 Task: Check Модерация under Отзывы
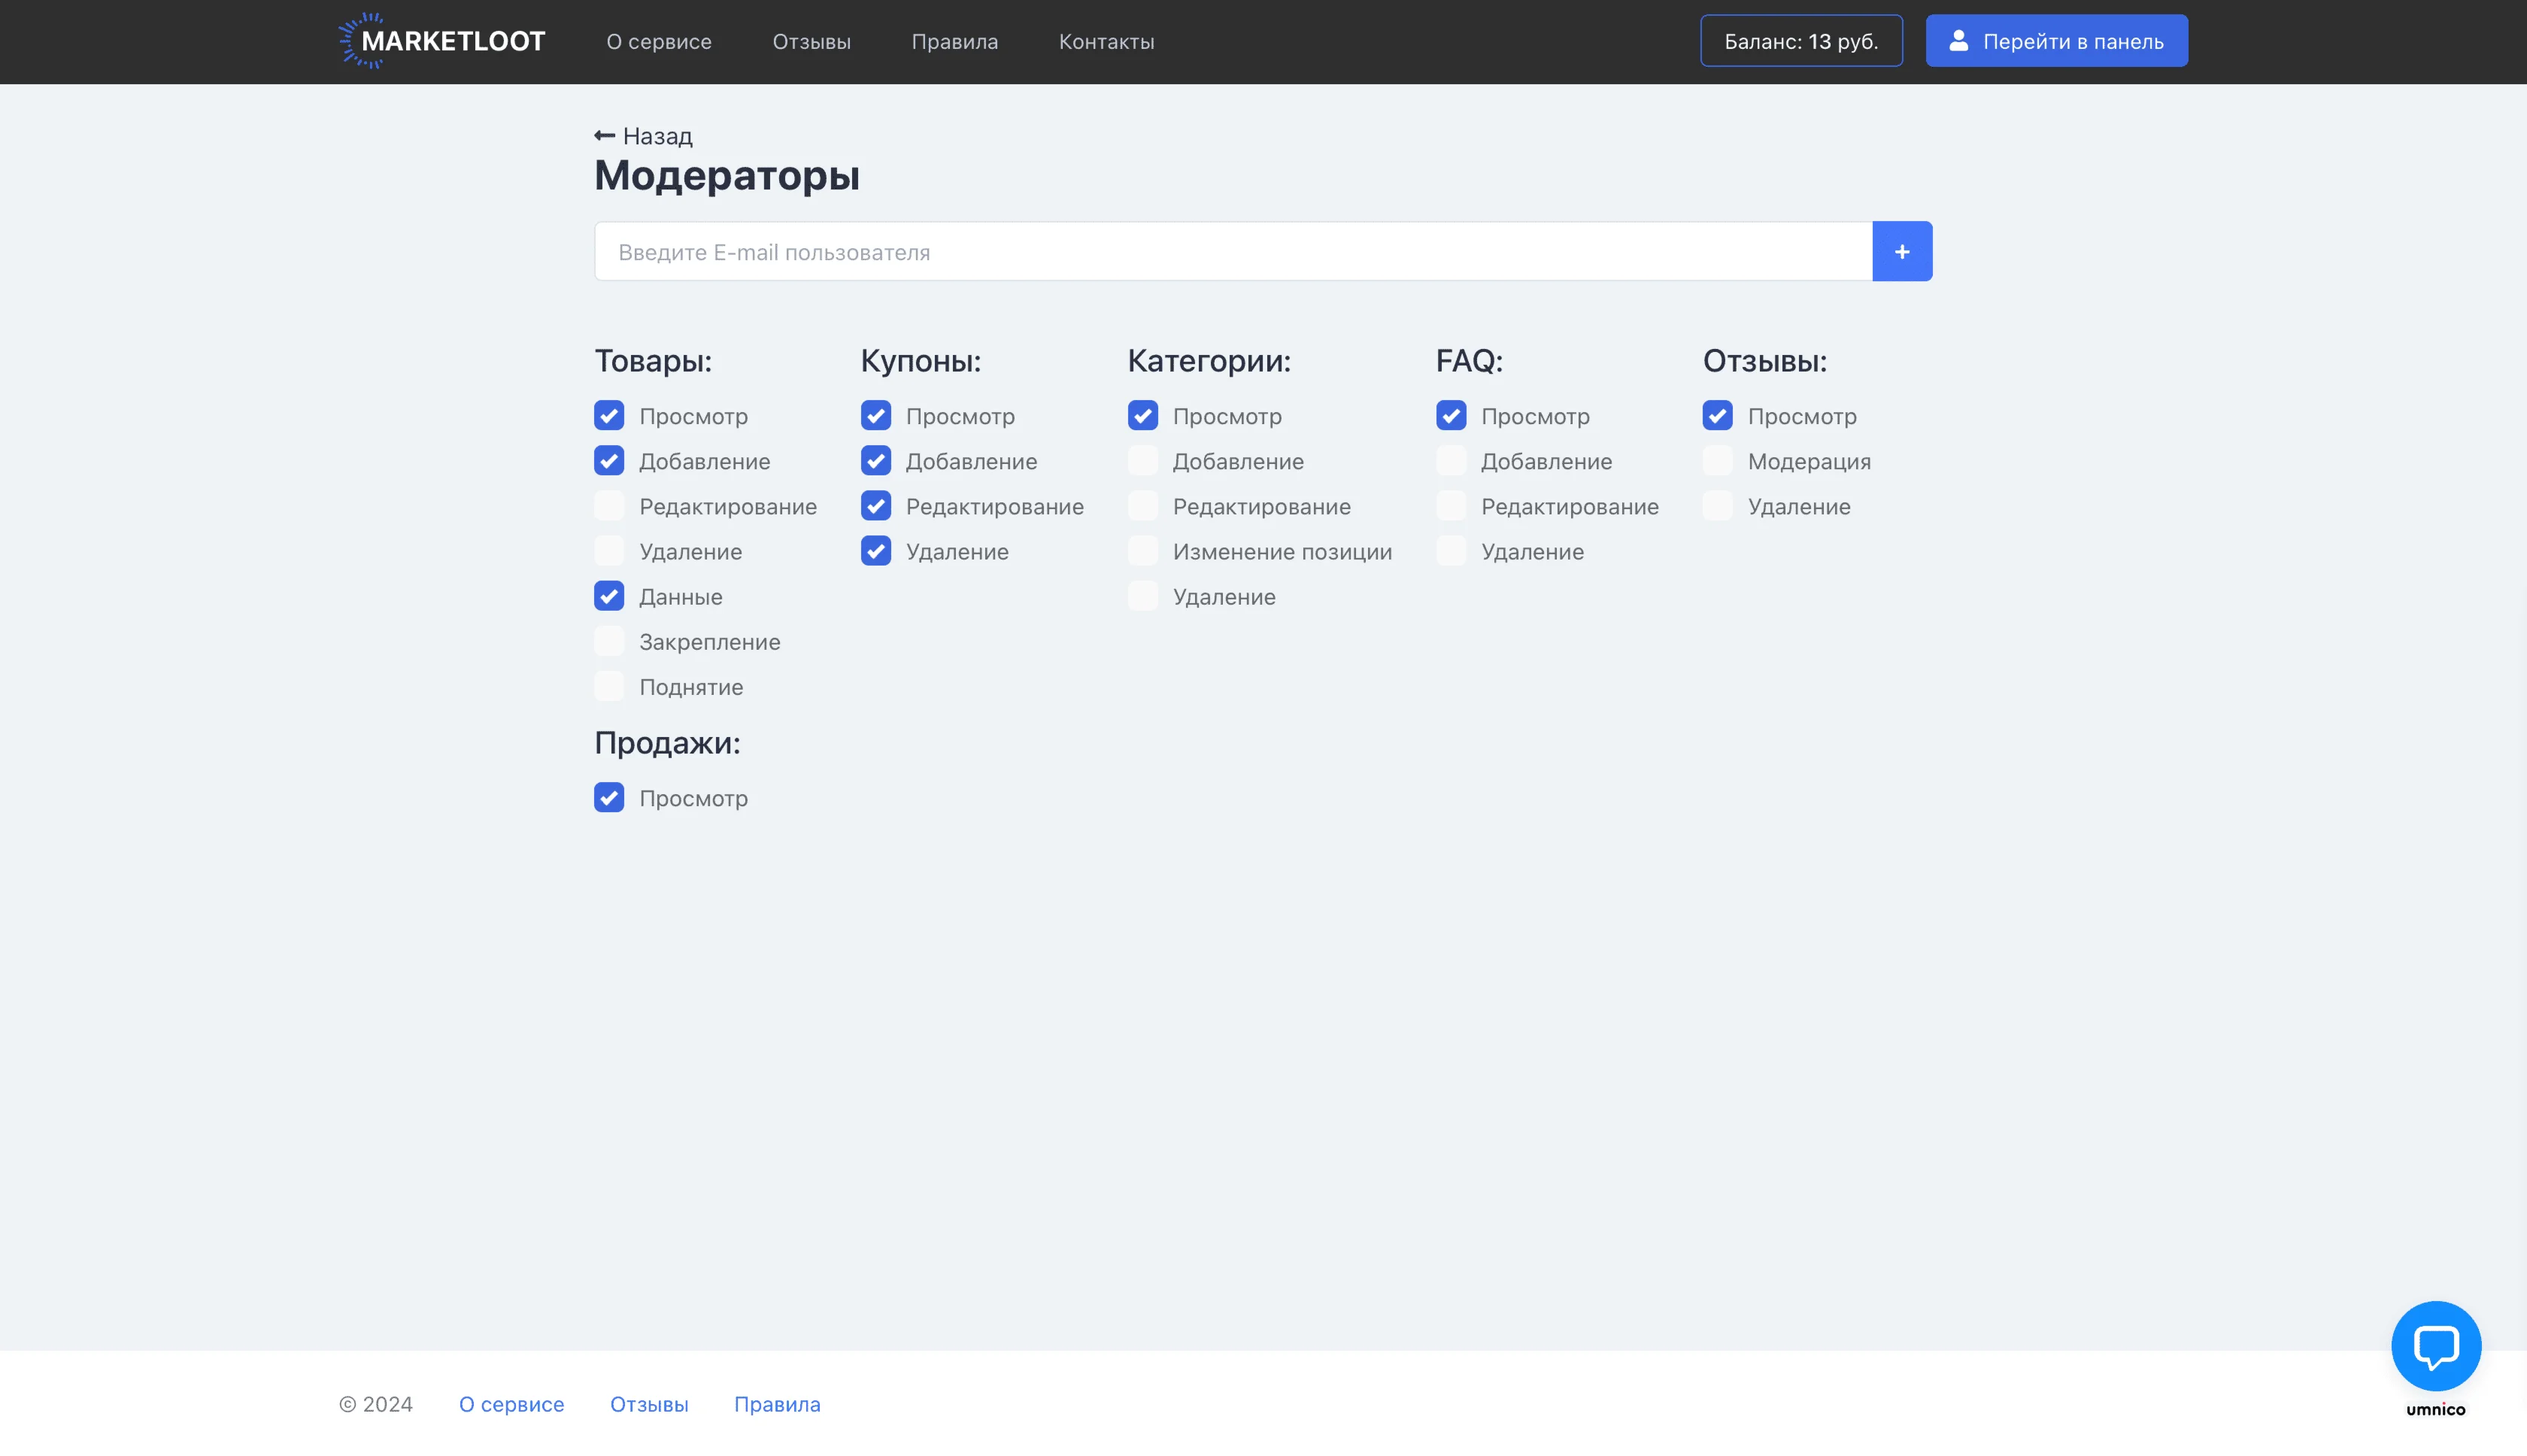coord(1717,461)
